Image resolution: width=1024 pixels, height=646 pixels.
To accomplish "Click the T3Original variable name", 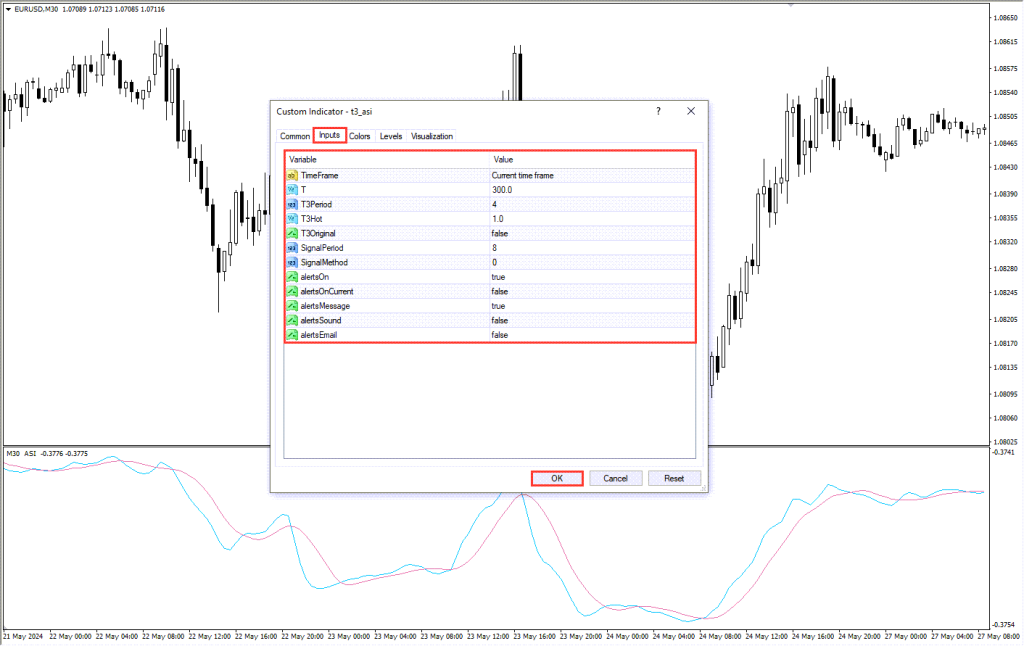I will (318, 233).
